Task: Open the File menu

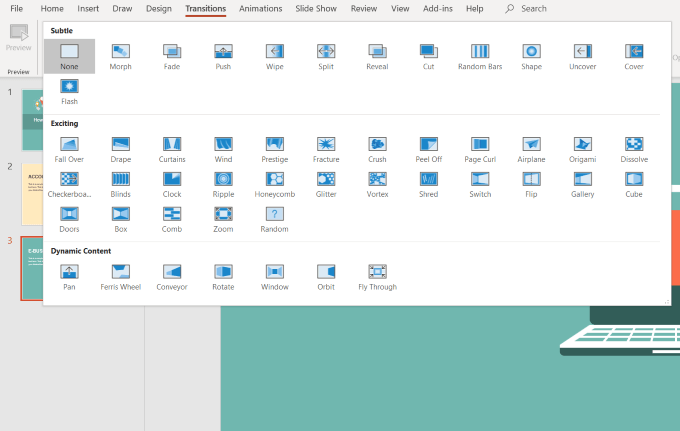Action: pos(16,8)
